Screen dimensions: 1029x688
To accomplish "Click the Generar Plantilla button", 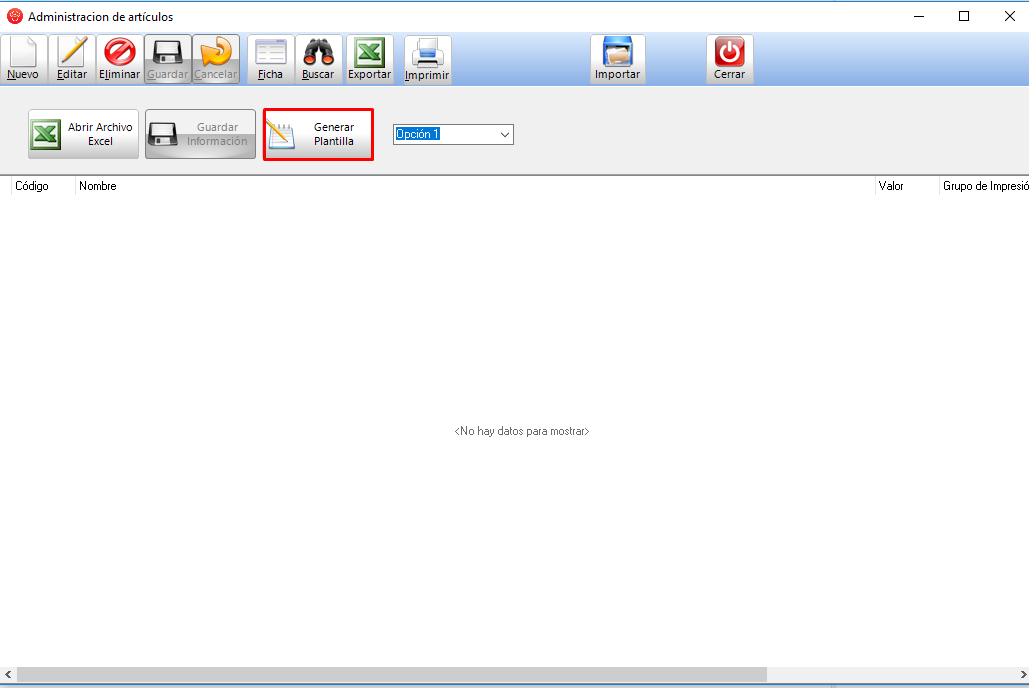I will (x=318, y=134).
